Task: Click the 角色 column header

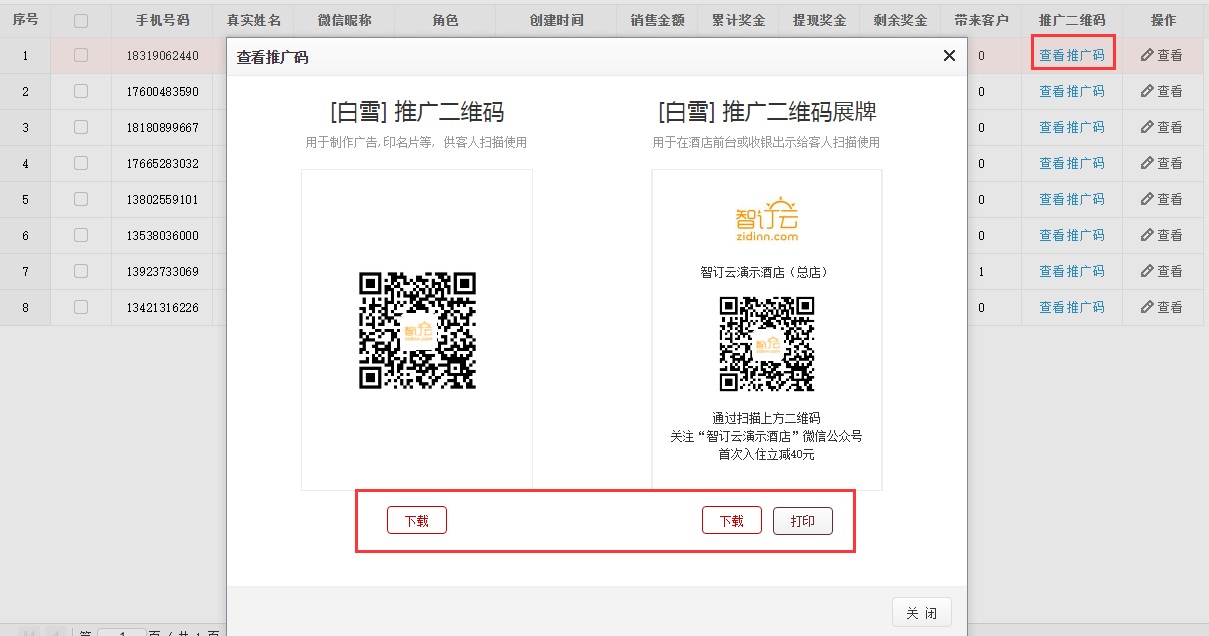Action: 445,20
